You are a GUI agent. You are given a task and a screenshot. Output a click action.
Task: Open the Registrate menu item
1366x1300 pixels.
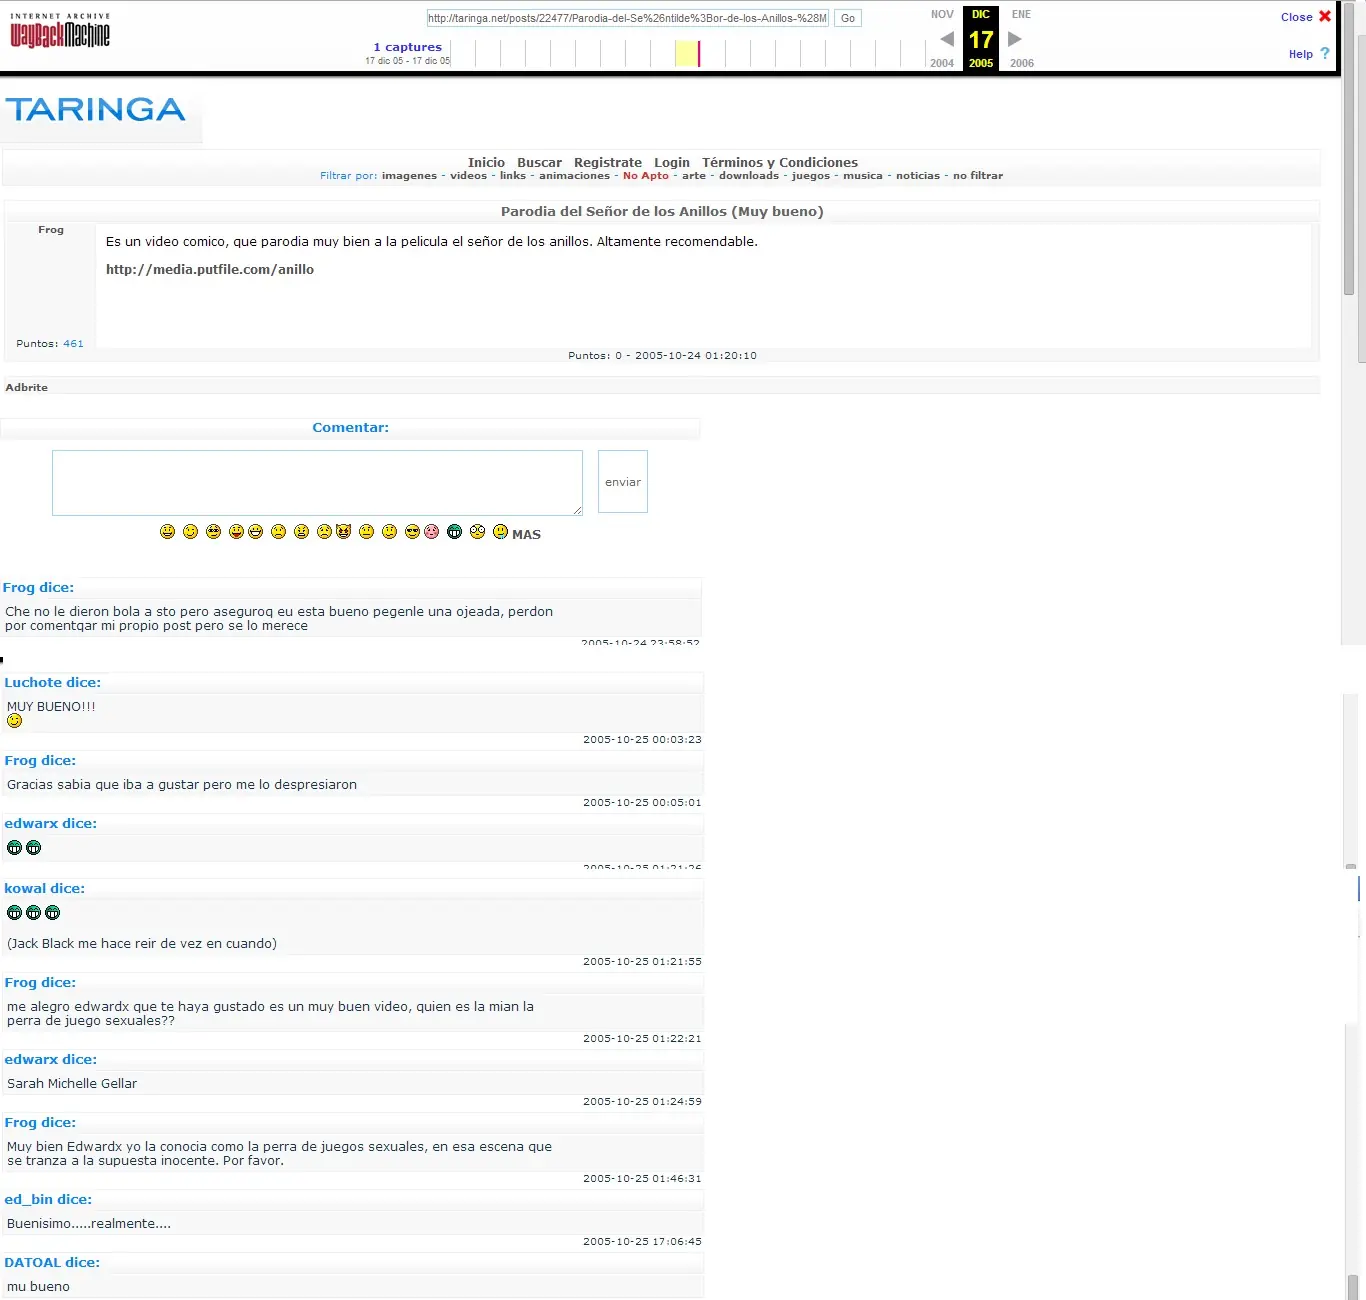tap(608, 162)
